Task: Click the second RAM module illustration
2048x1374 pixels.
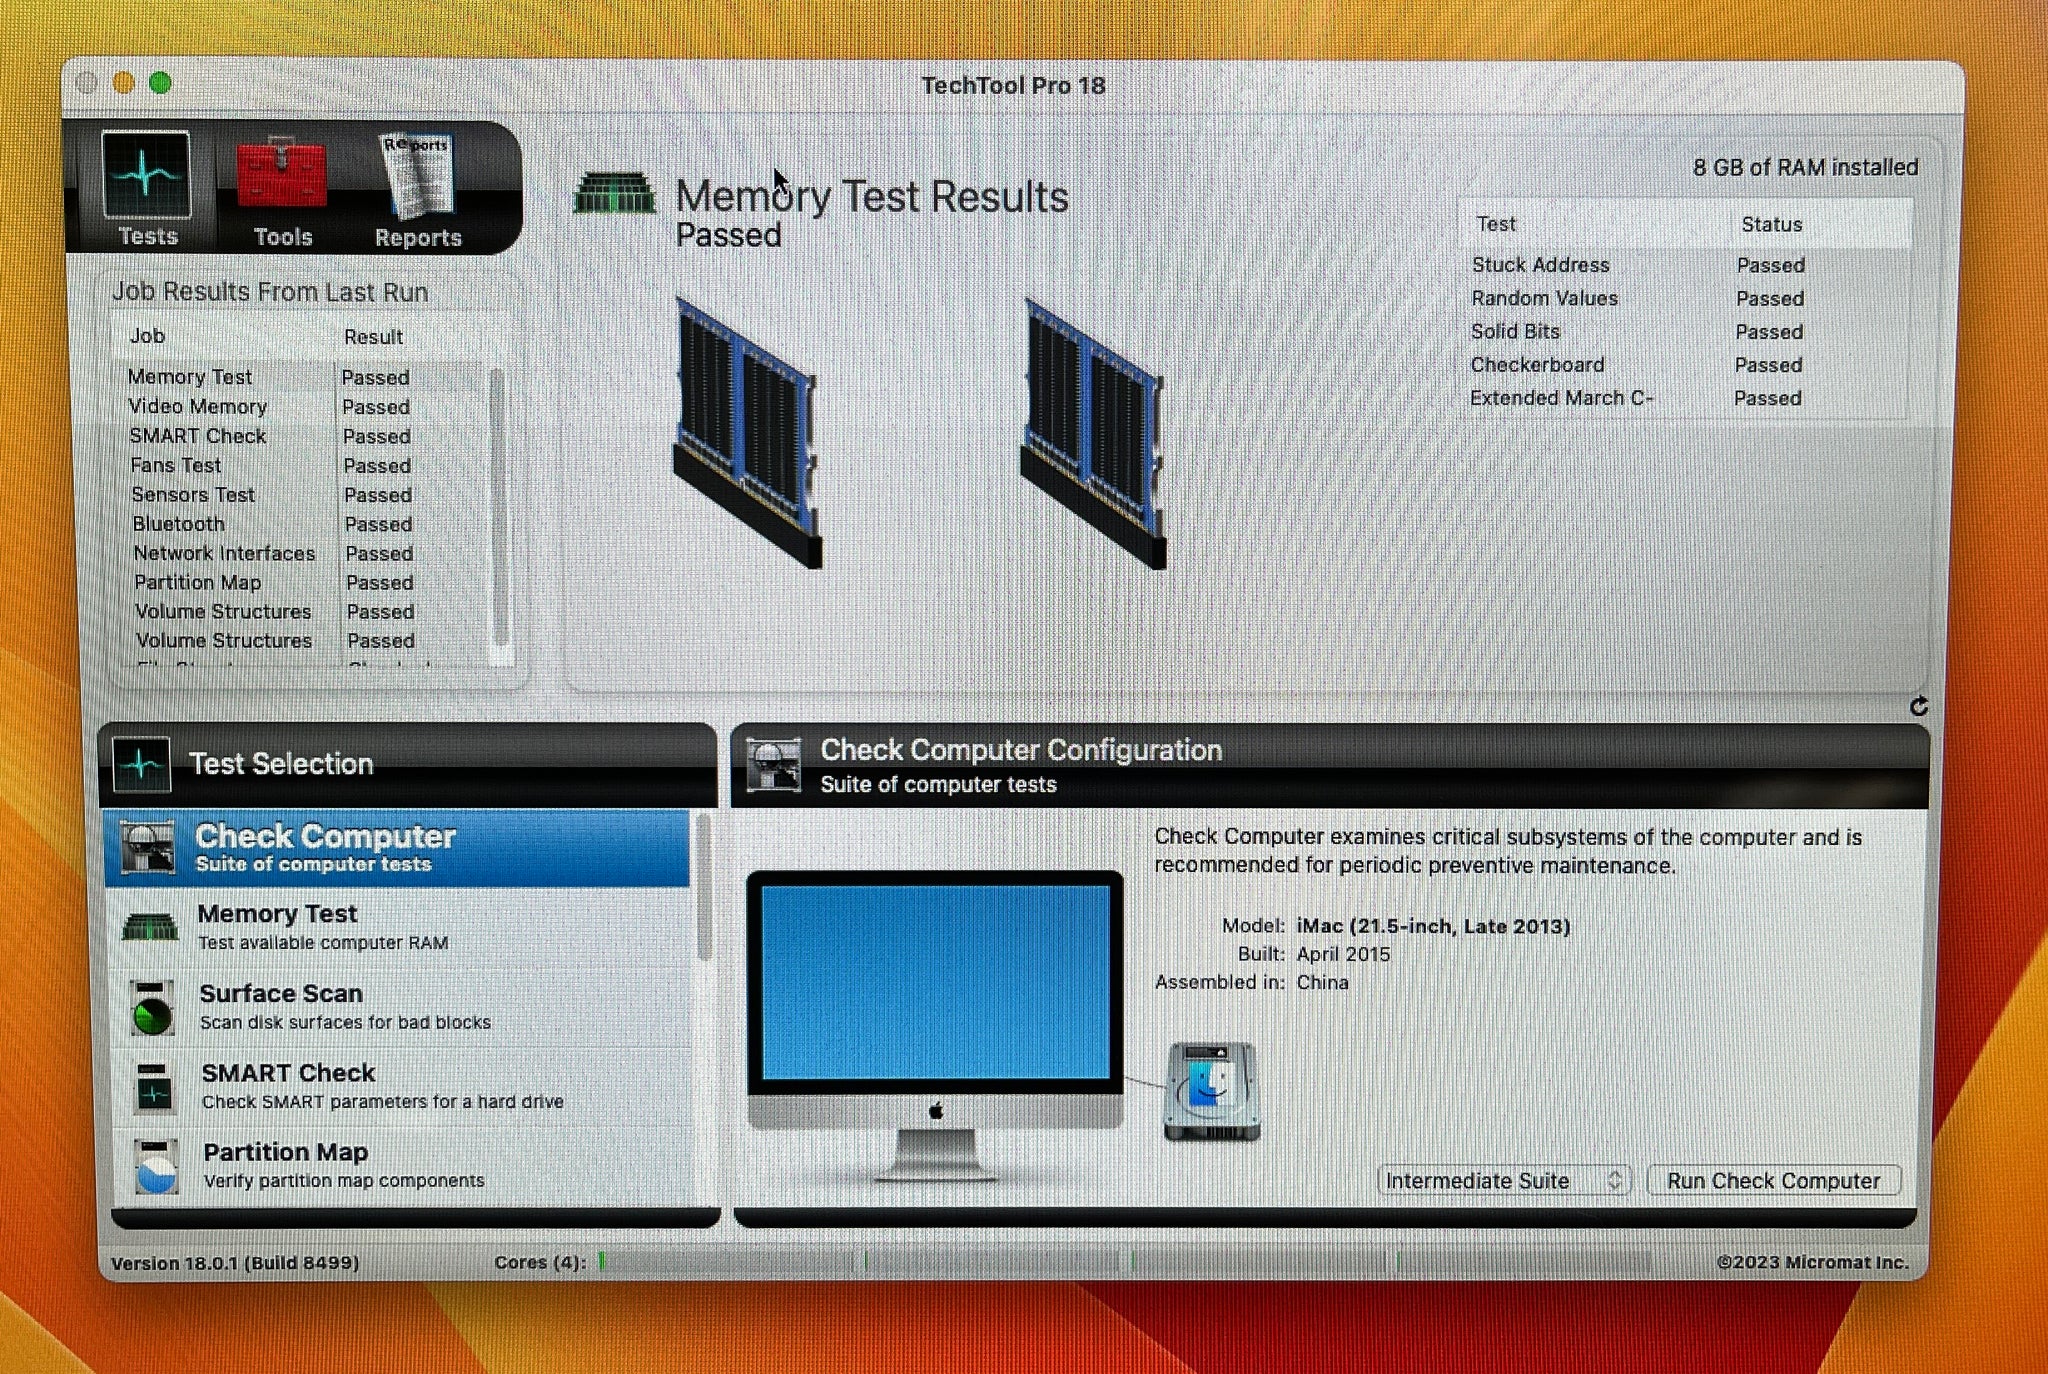Action: (x=1094, y=433)
